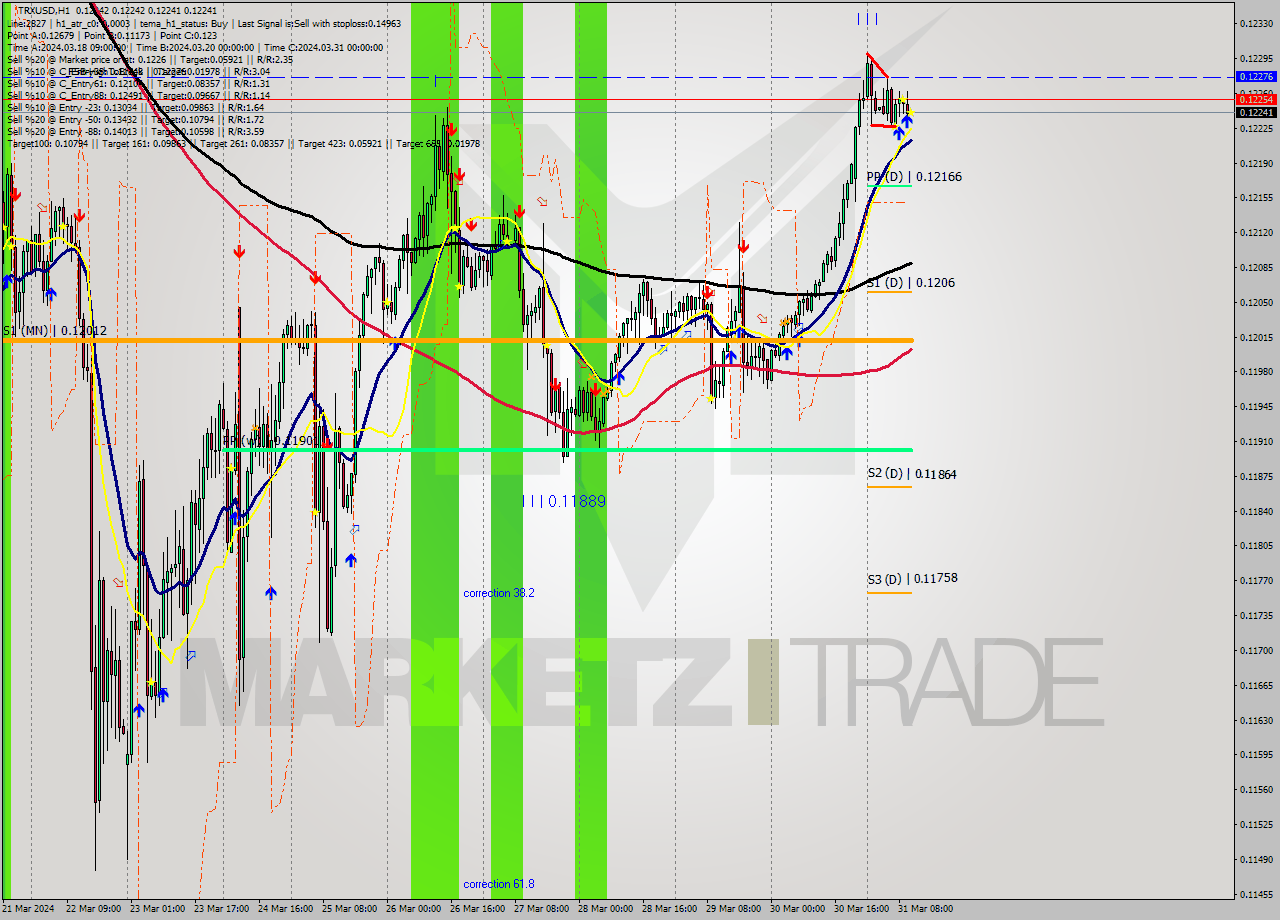1280x920 pixels.
Task: Click the '26 Mar 16:00' time label
Action: tap(476, 909)
